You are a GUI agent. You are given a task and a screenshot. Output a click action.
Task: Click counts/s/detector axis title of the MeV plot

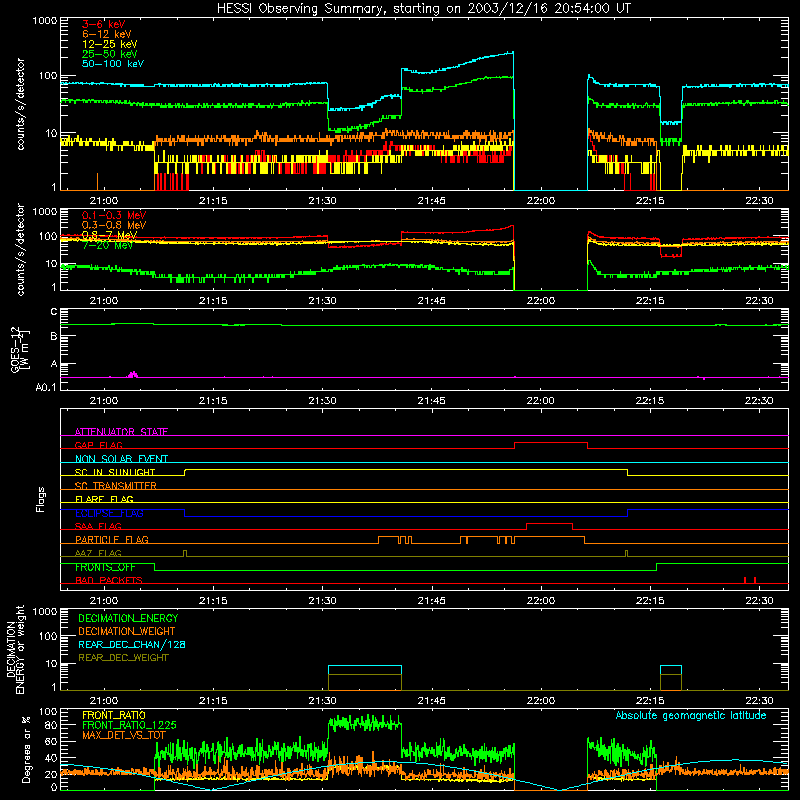[20, 249]
